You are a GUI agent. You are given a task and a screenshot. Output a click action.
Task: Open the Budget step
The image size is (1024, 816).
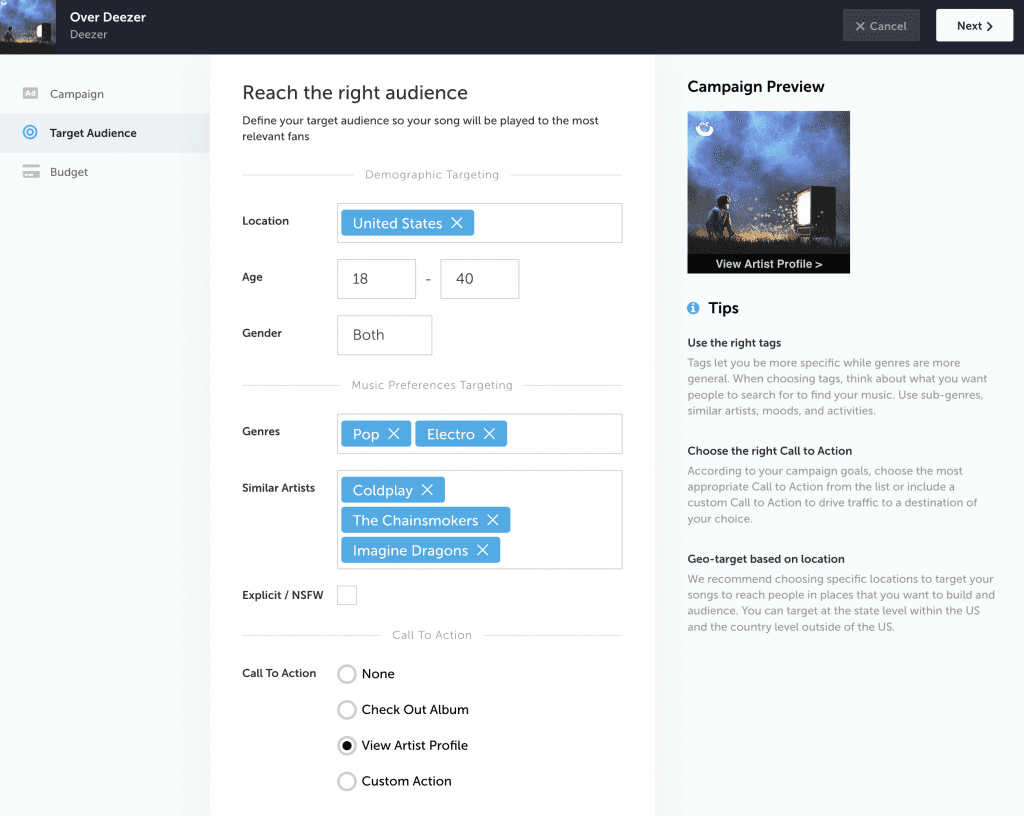pos(104,172)
